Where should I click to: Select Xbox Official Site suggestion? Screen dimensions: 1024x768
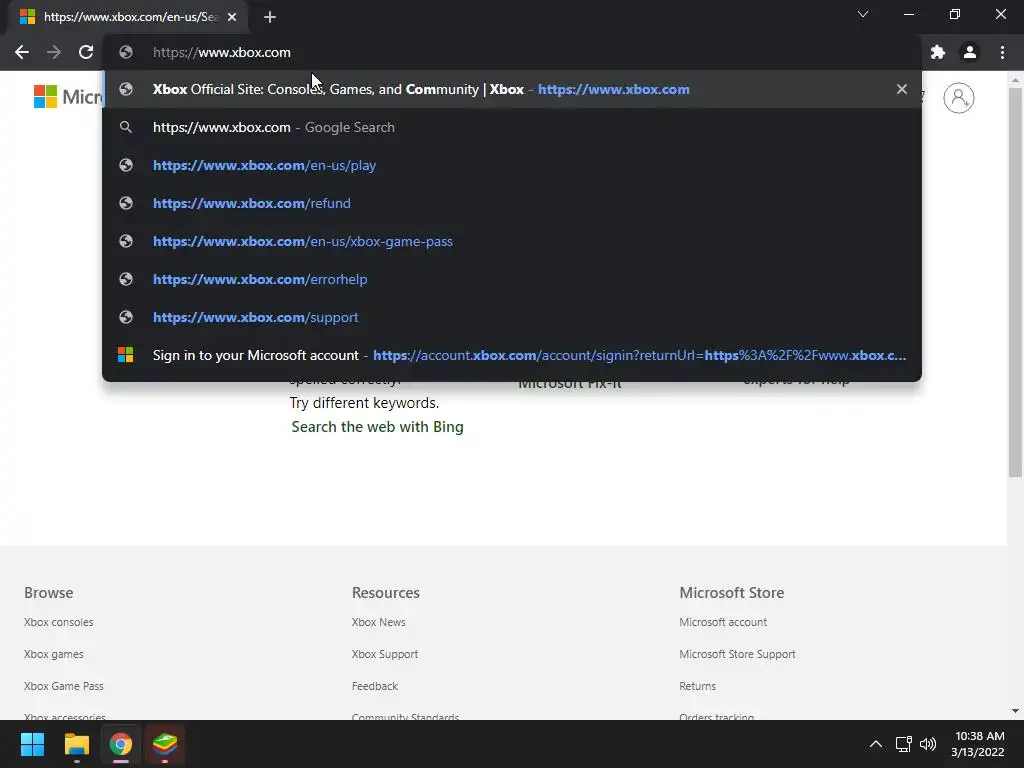click(x=512, y=89)
